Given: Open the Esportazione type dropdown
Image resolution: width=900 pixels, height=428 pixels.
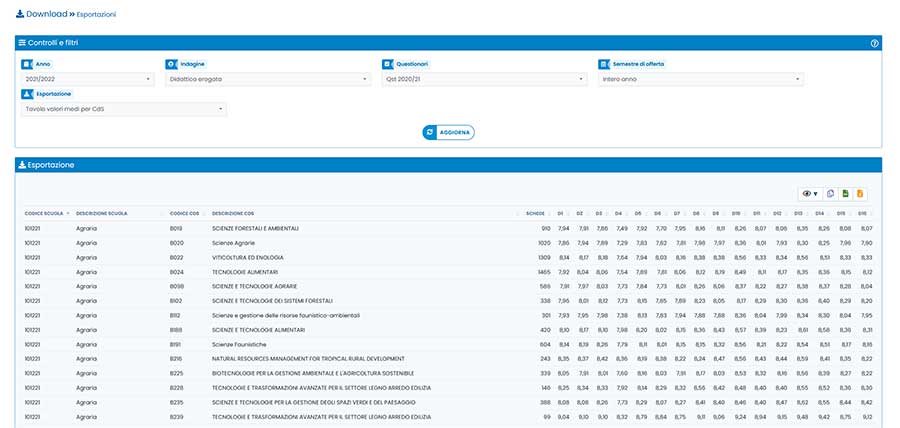Looking at the screenshot, I should pyautogui.click(x=123, y=109).
